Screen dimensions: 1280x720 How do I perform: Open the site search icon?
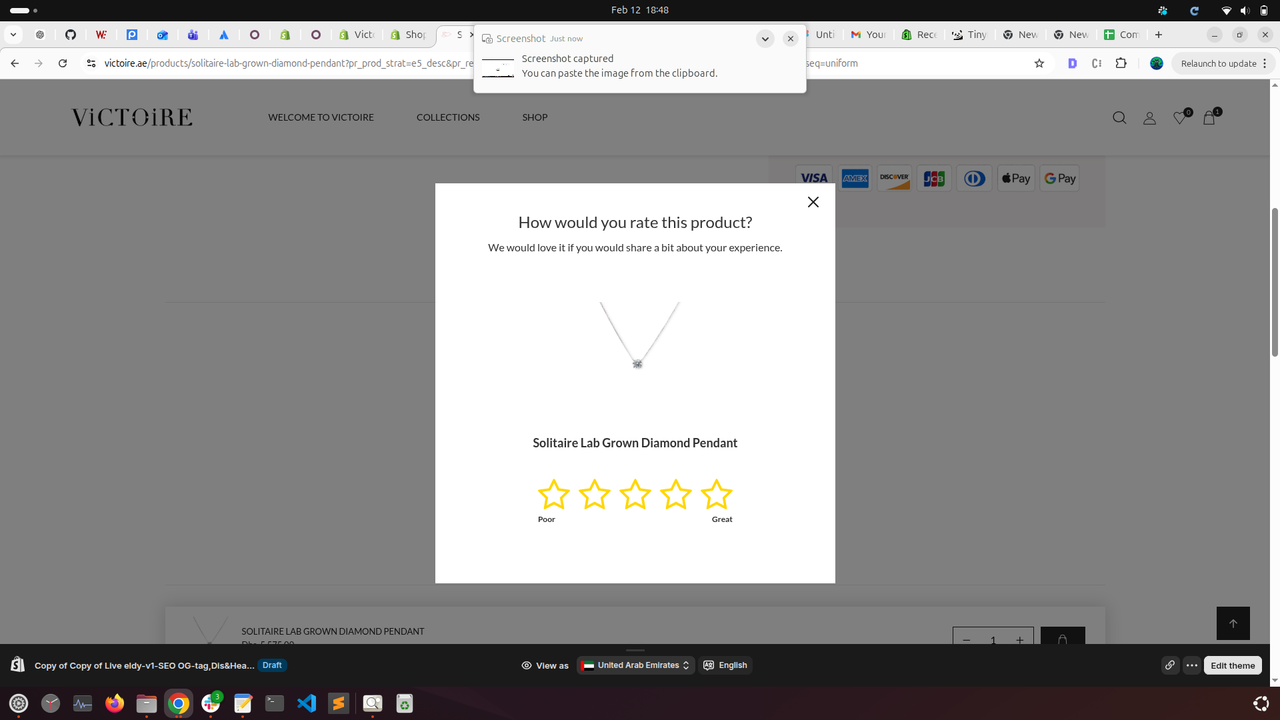click(x=1119, y=118)
